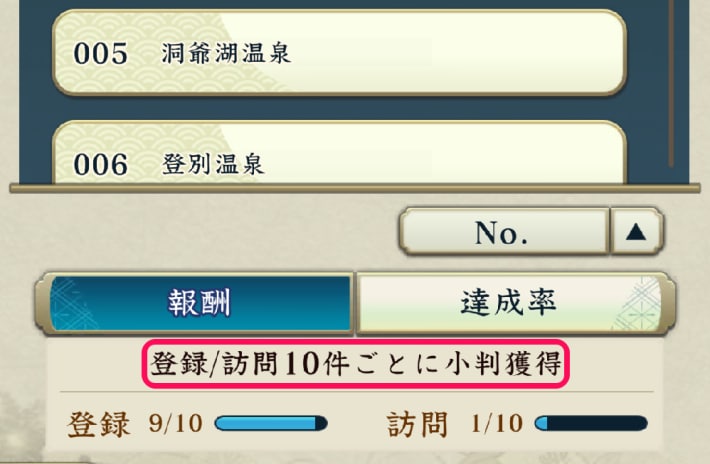Screen dimensions: 710x464
Task: Click the 登別温泉 name text
Action: [213, 163]
